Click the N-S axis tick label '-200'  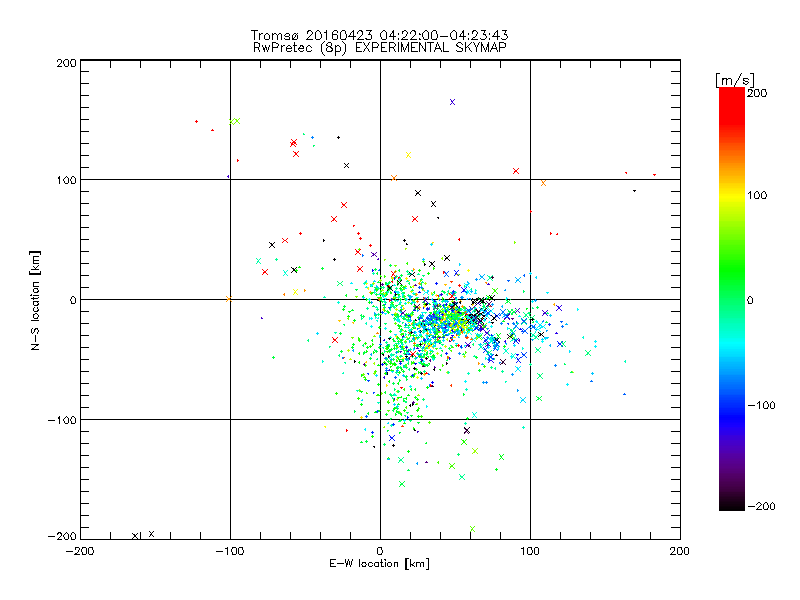(62, 536)
